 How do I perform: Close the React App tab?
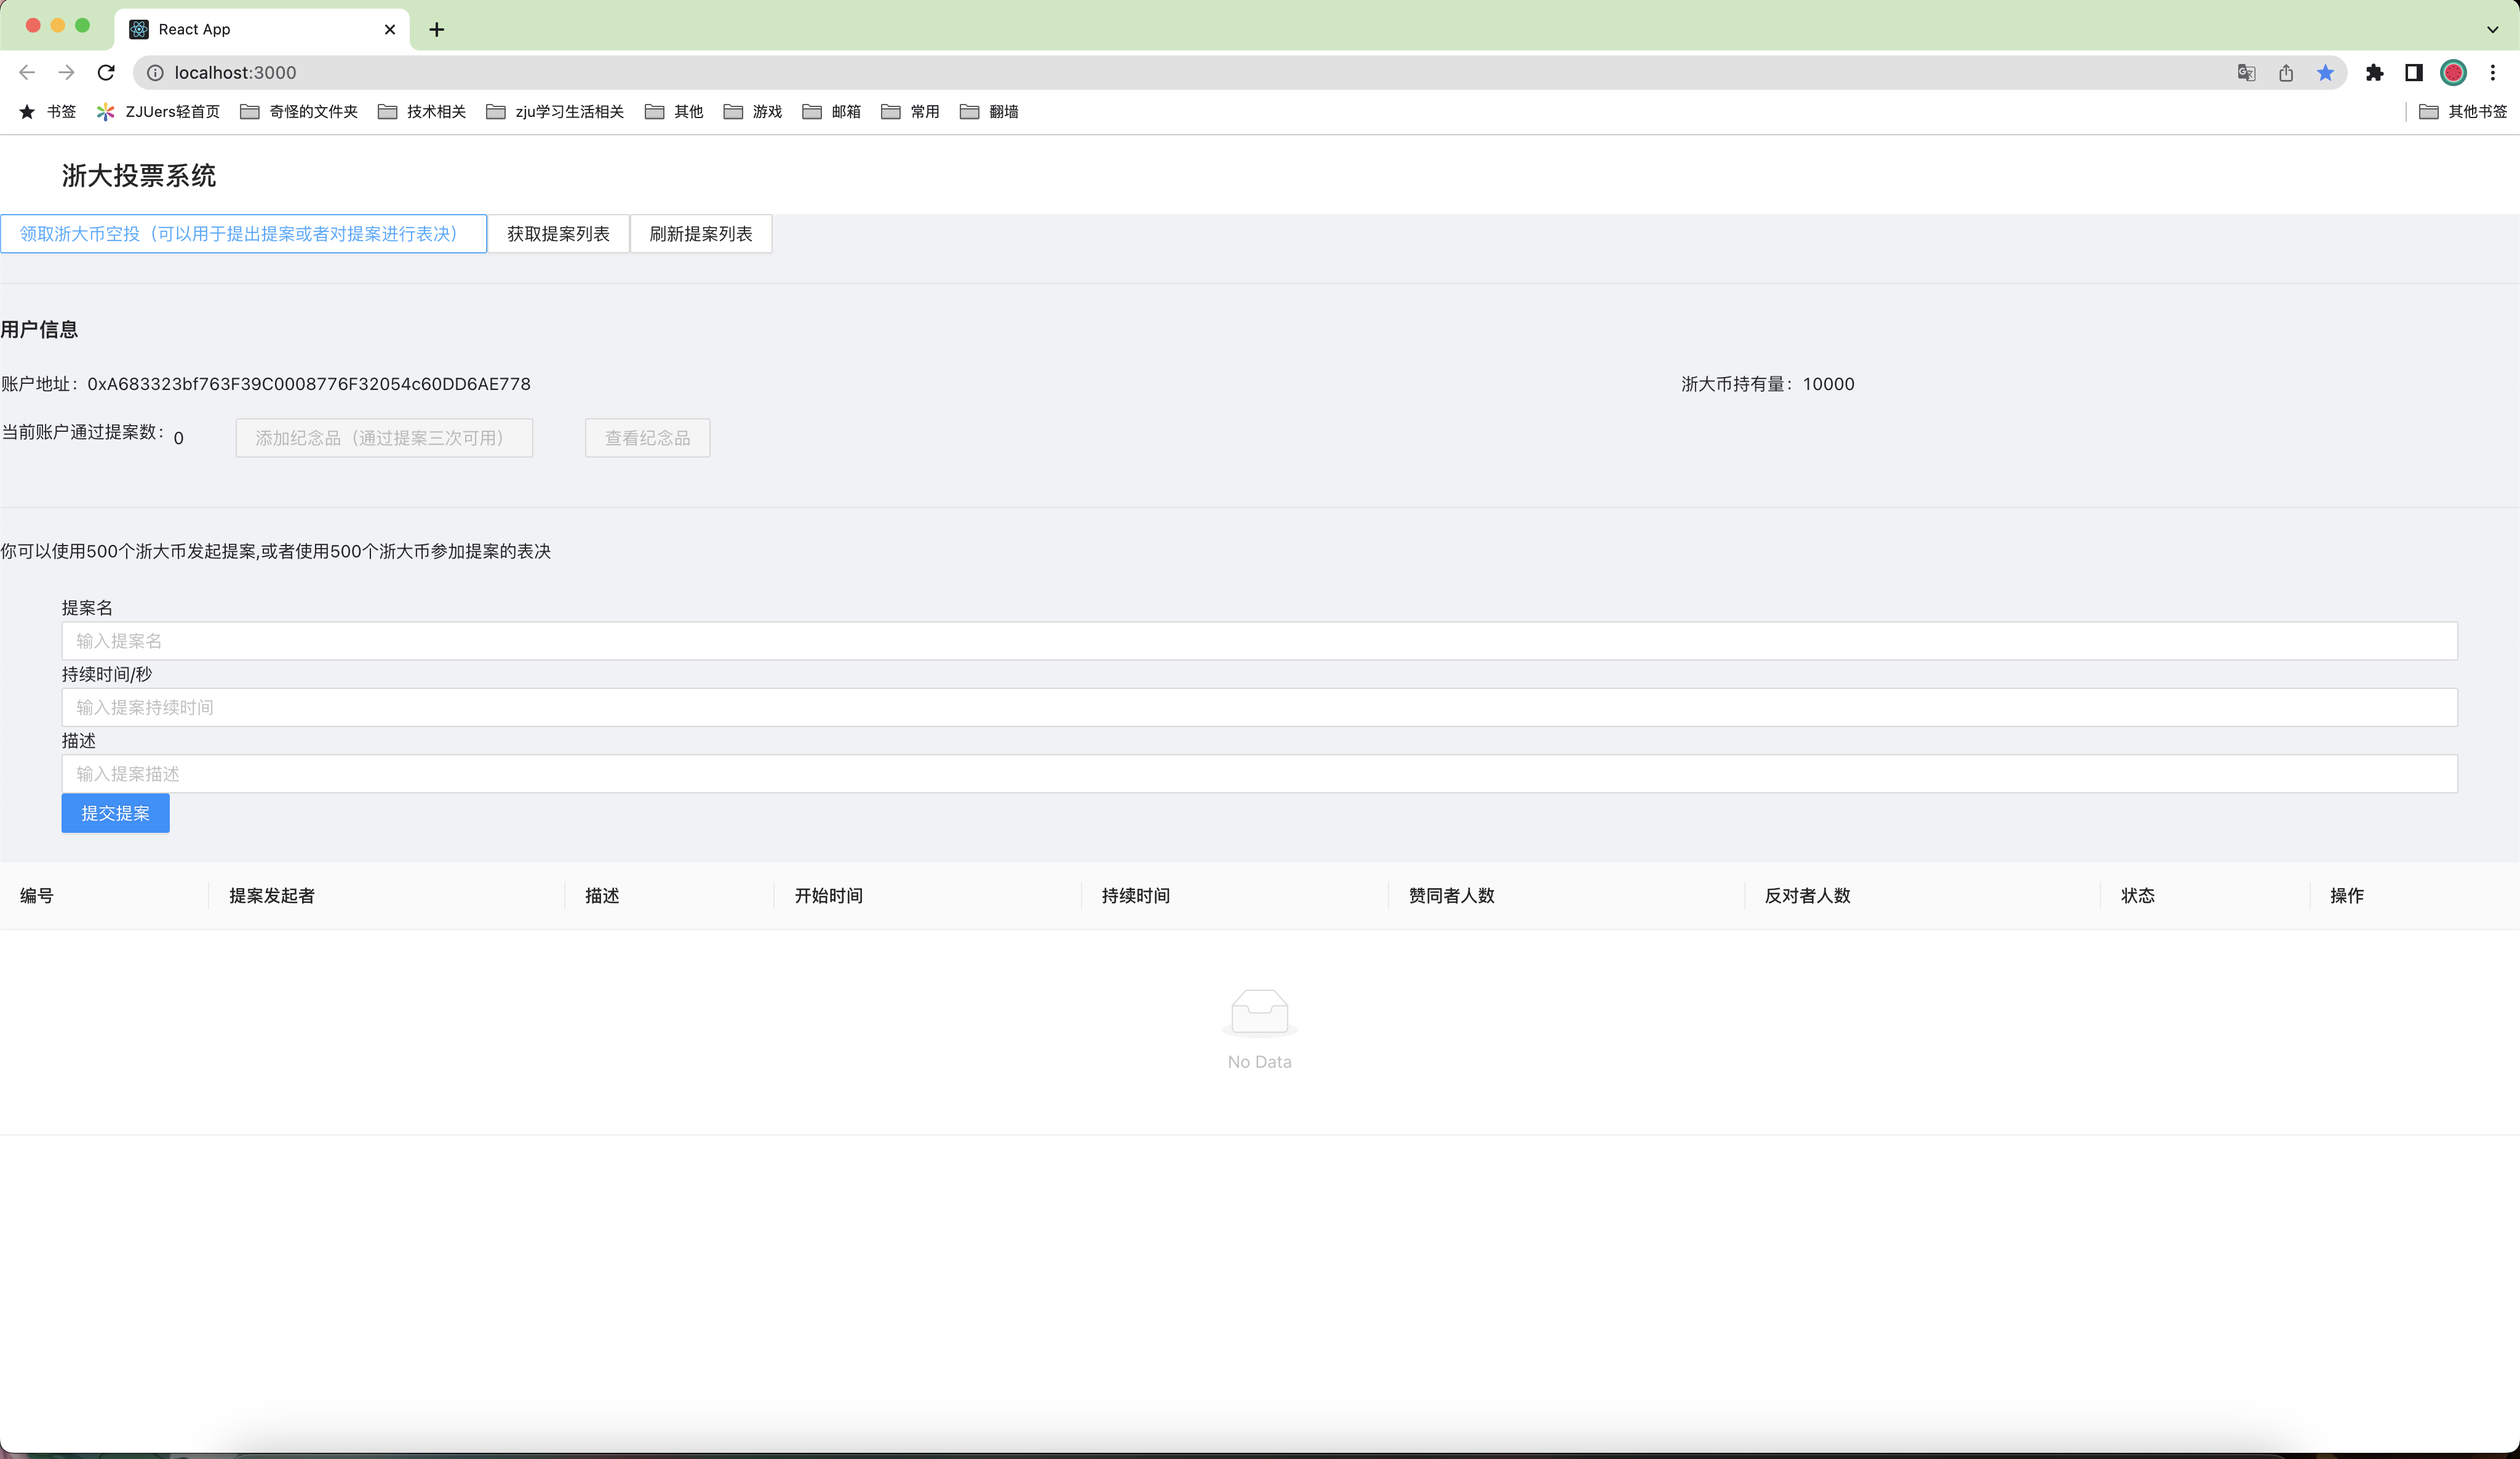click(x=390, y=29)
